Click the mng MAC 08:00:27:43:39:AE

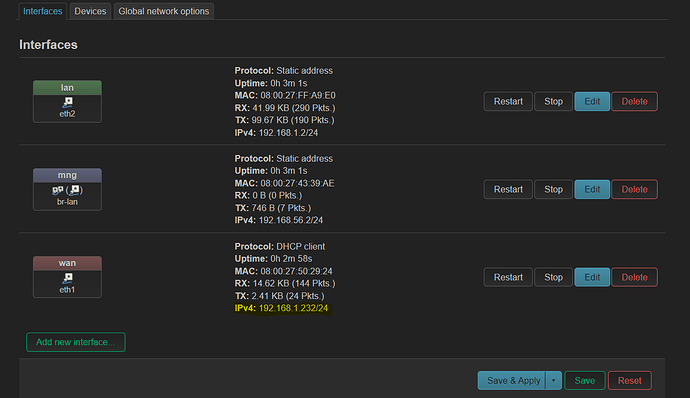coord(297,183)
